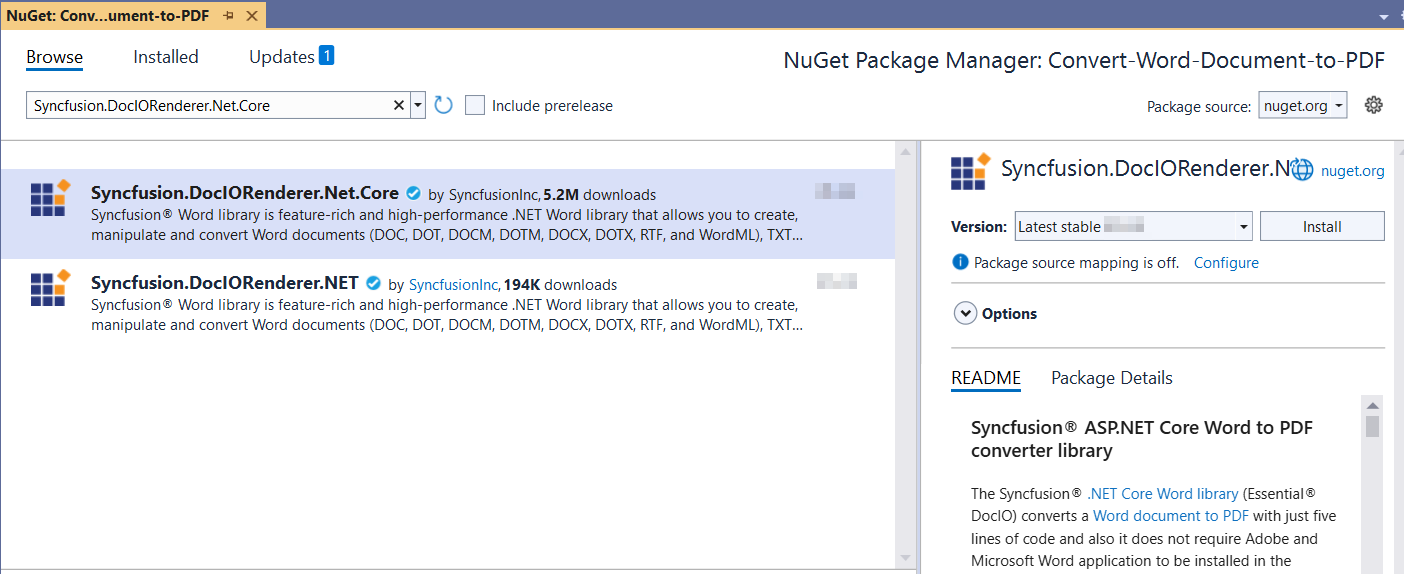Open tab list dropdown arrow at top right
This screenshot has width=1404, height=574.
(x=1384, y=17)
